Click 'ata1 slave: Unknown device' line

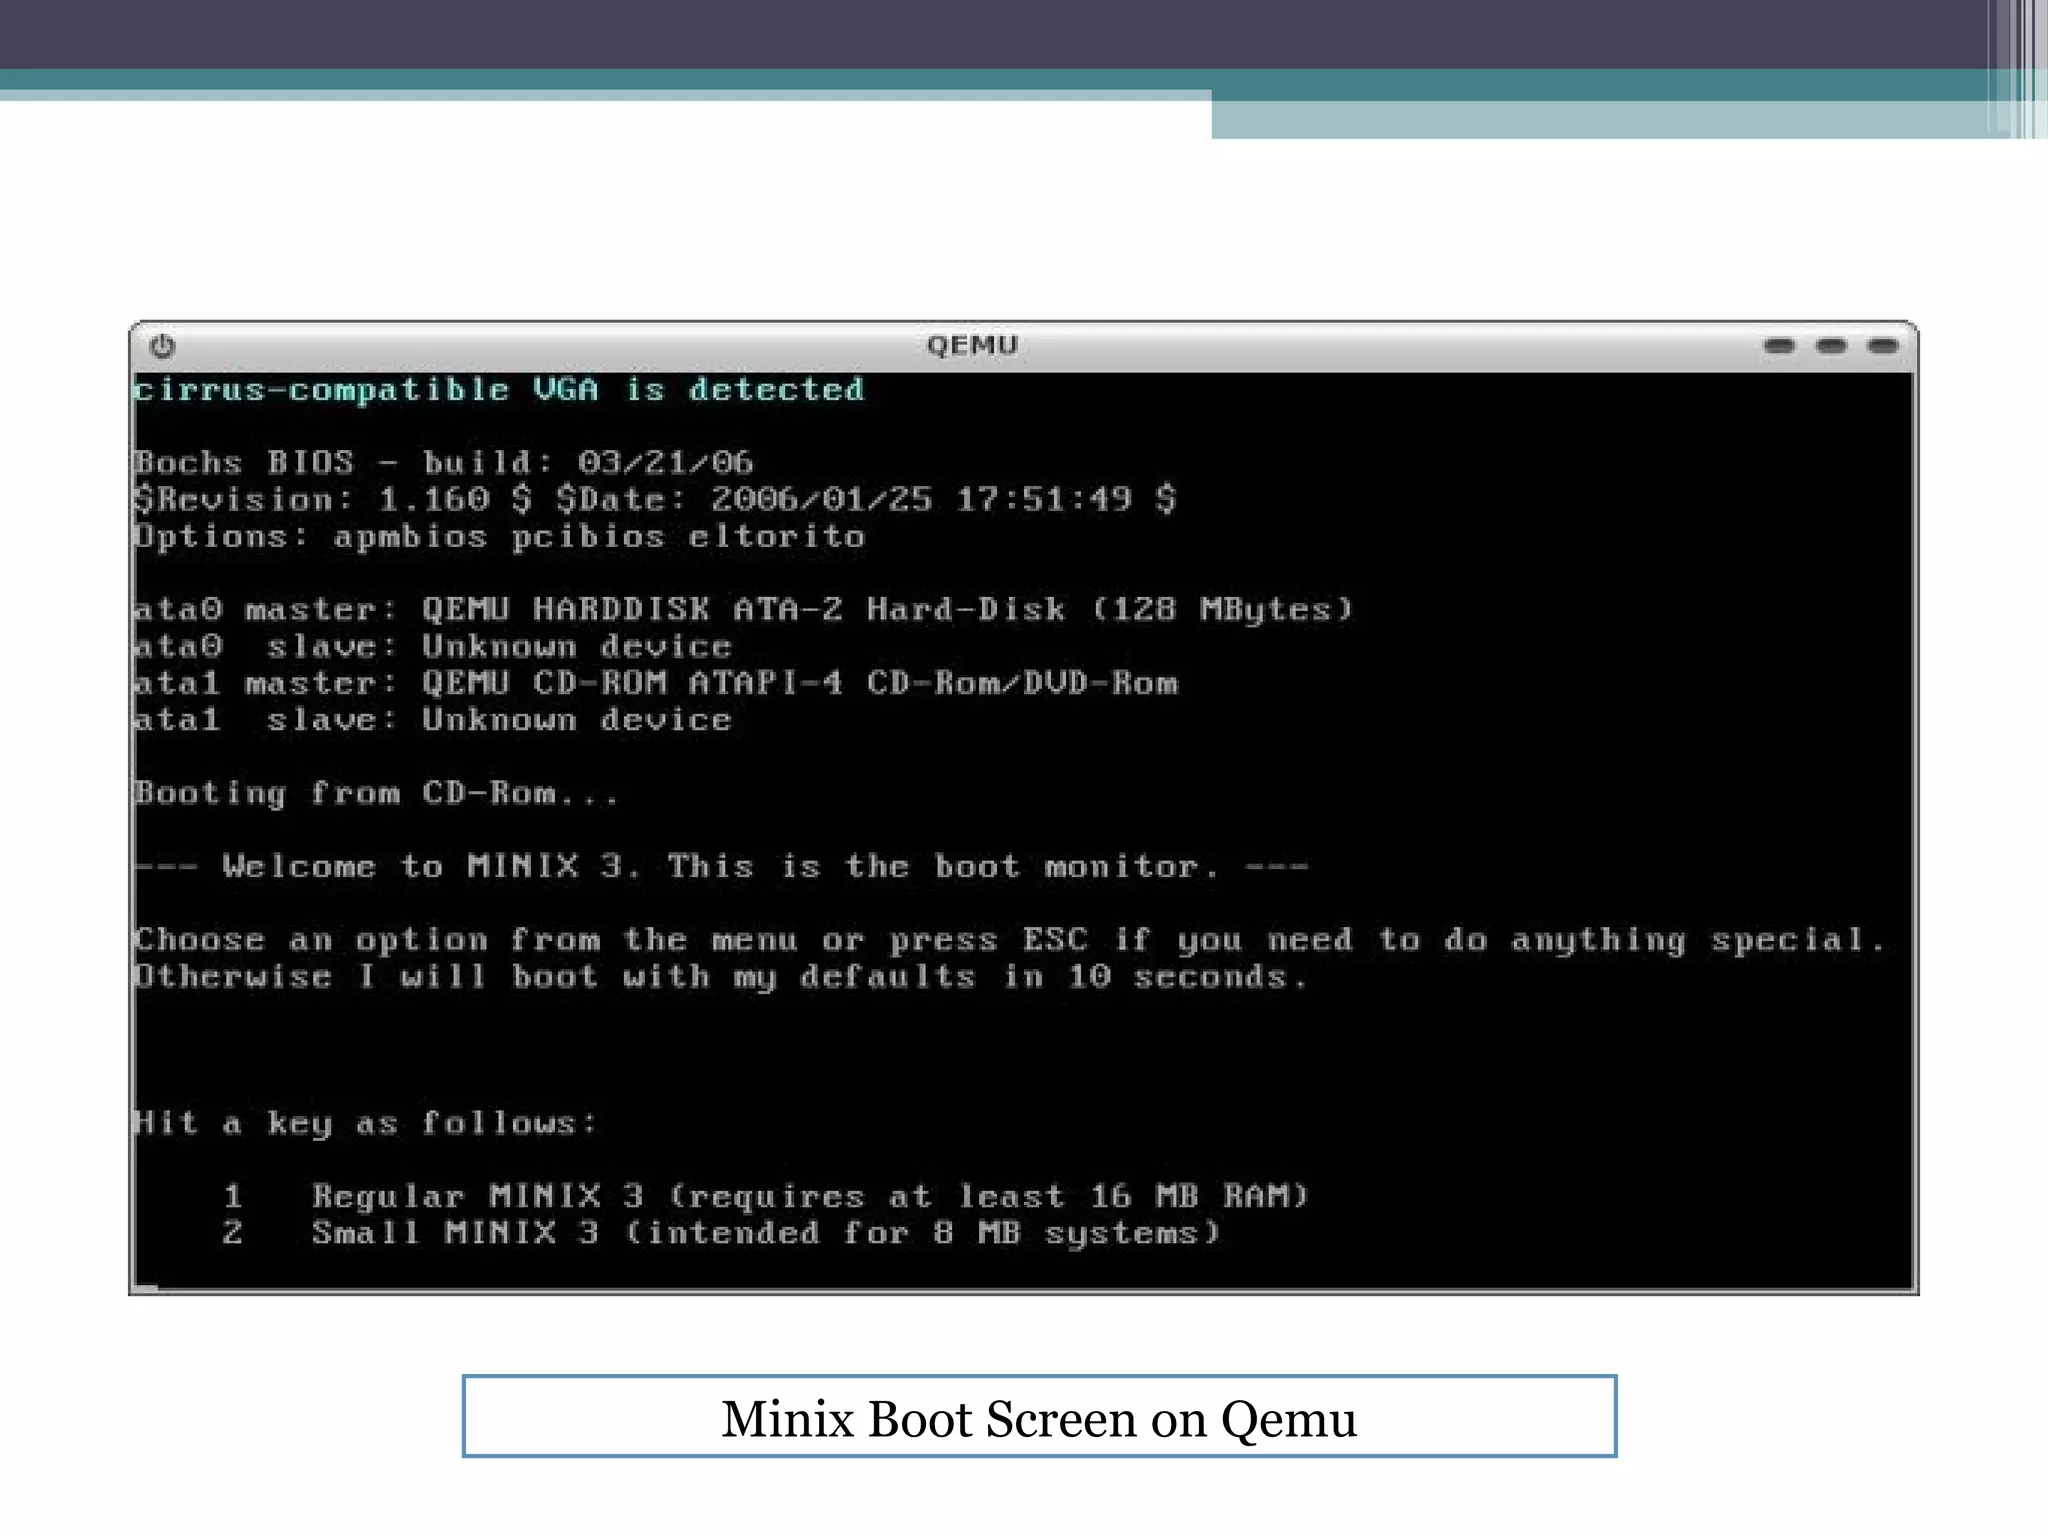click(432, 719)
